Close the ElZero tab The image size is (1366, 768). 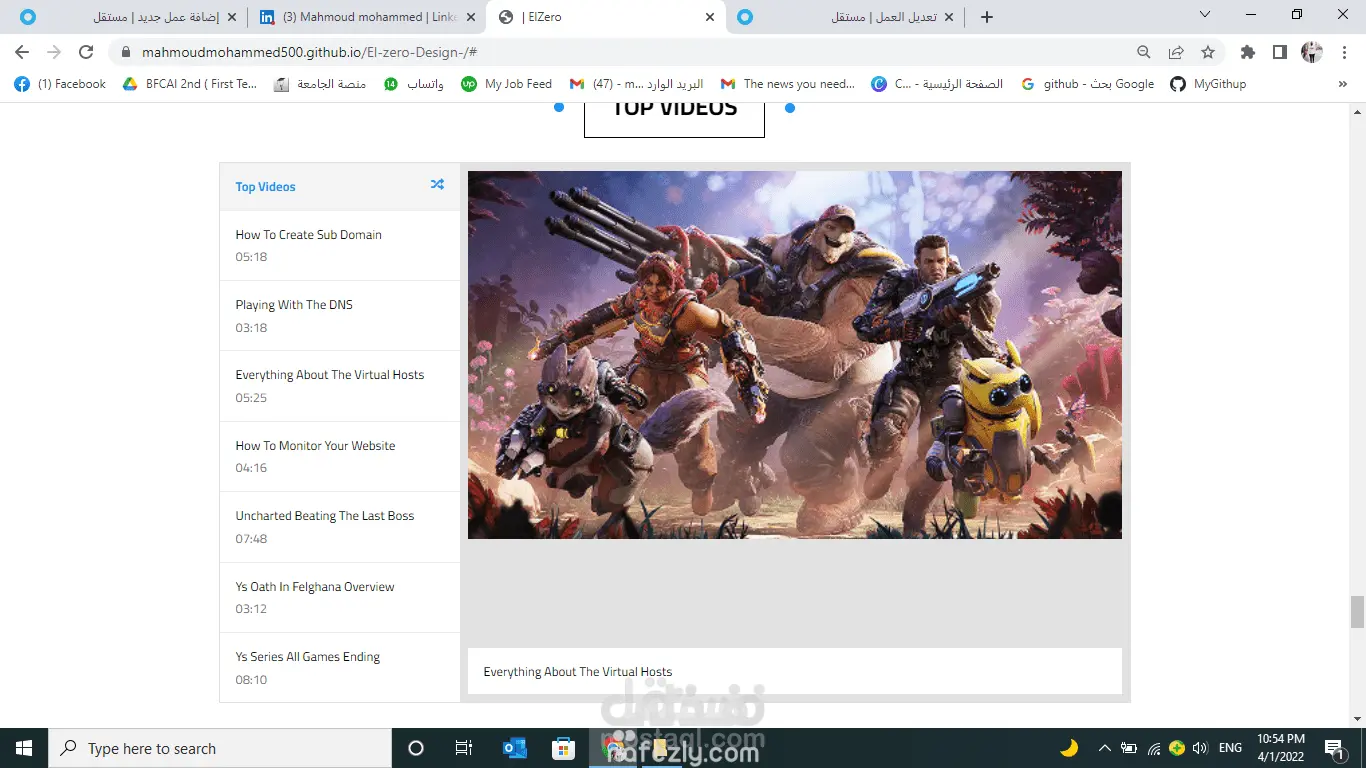(710, 17)
